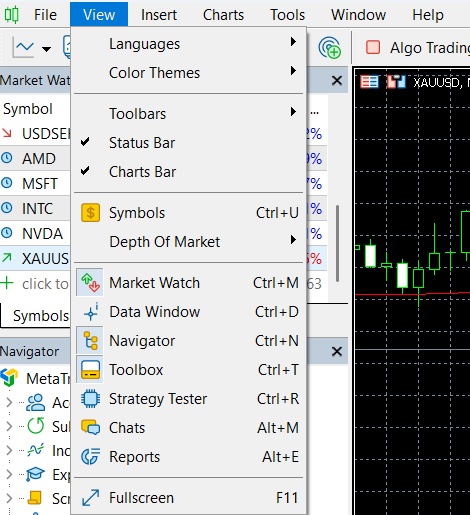Expand Languages submenu
470x515 pixels.
pyautogui.click(x=188, y=44)
